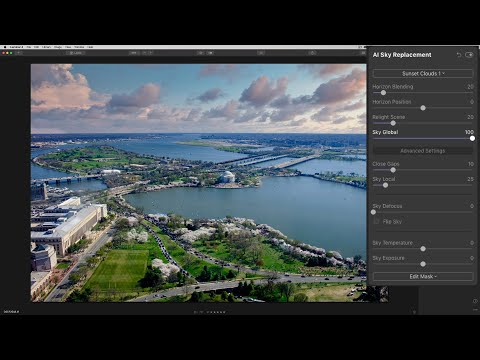Click the Relight Scene slider handle

click(393, 123)
